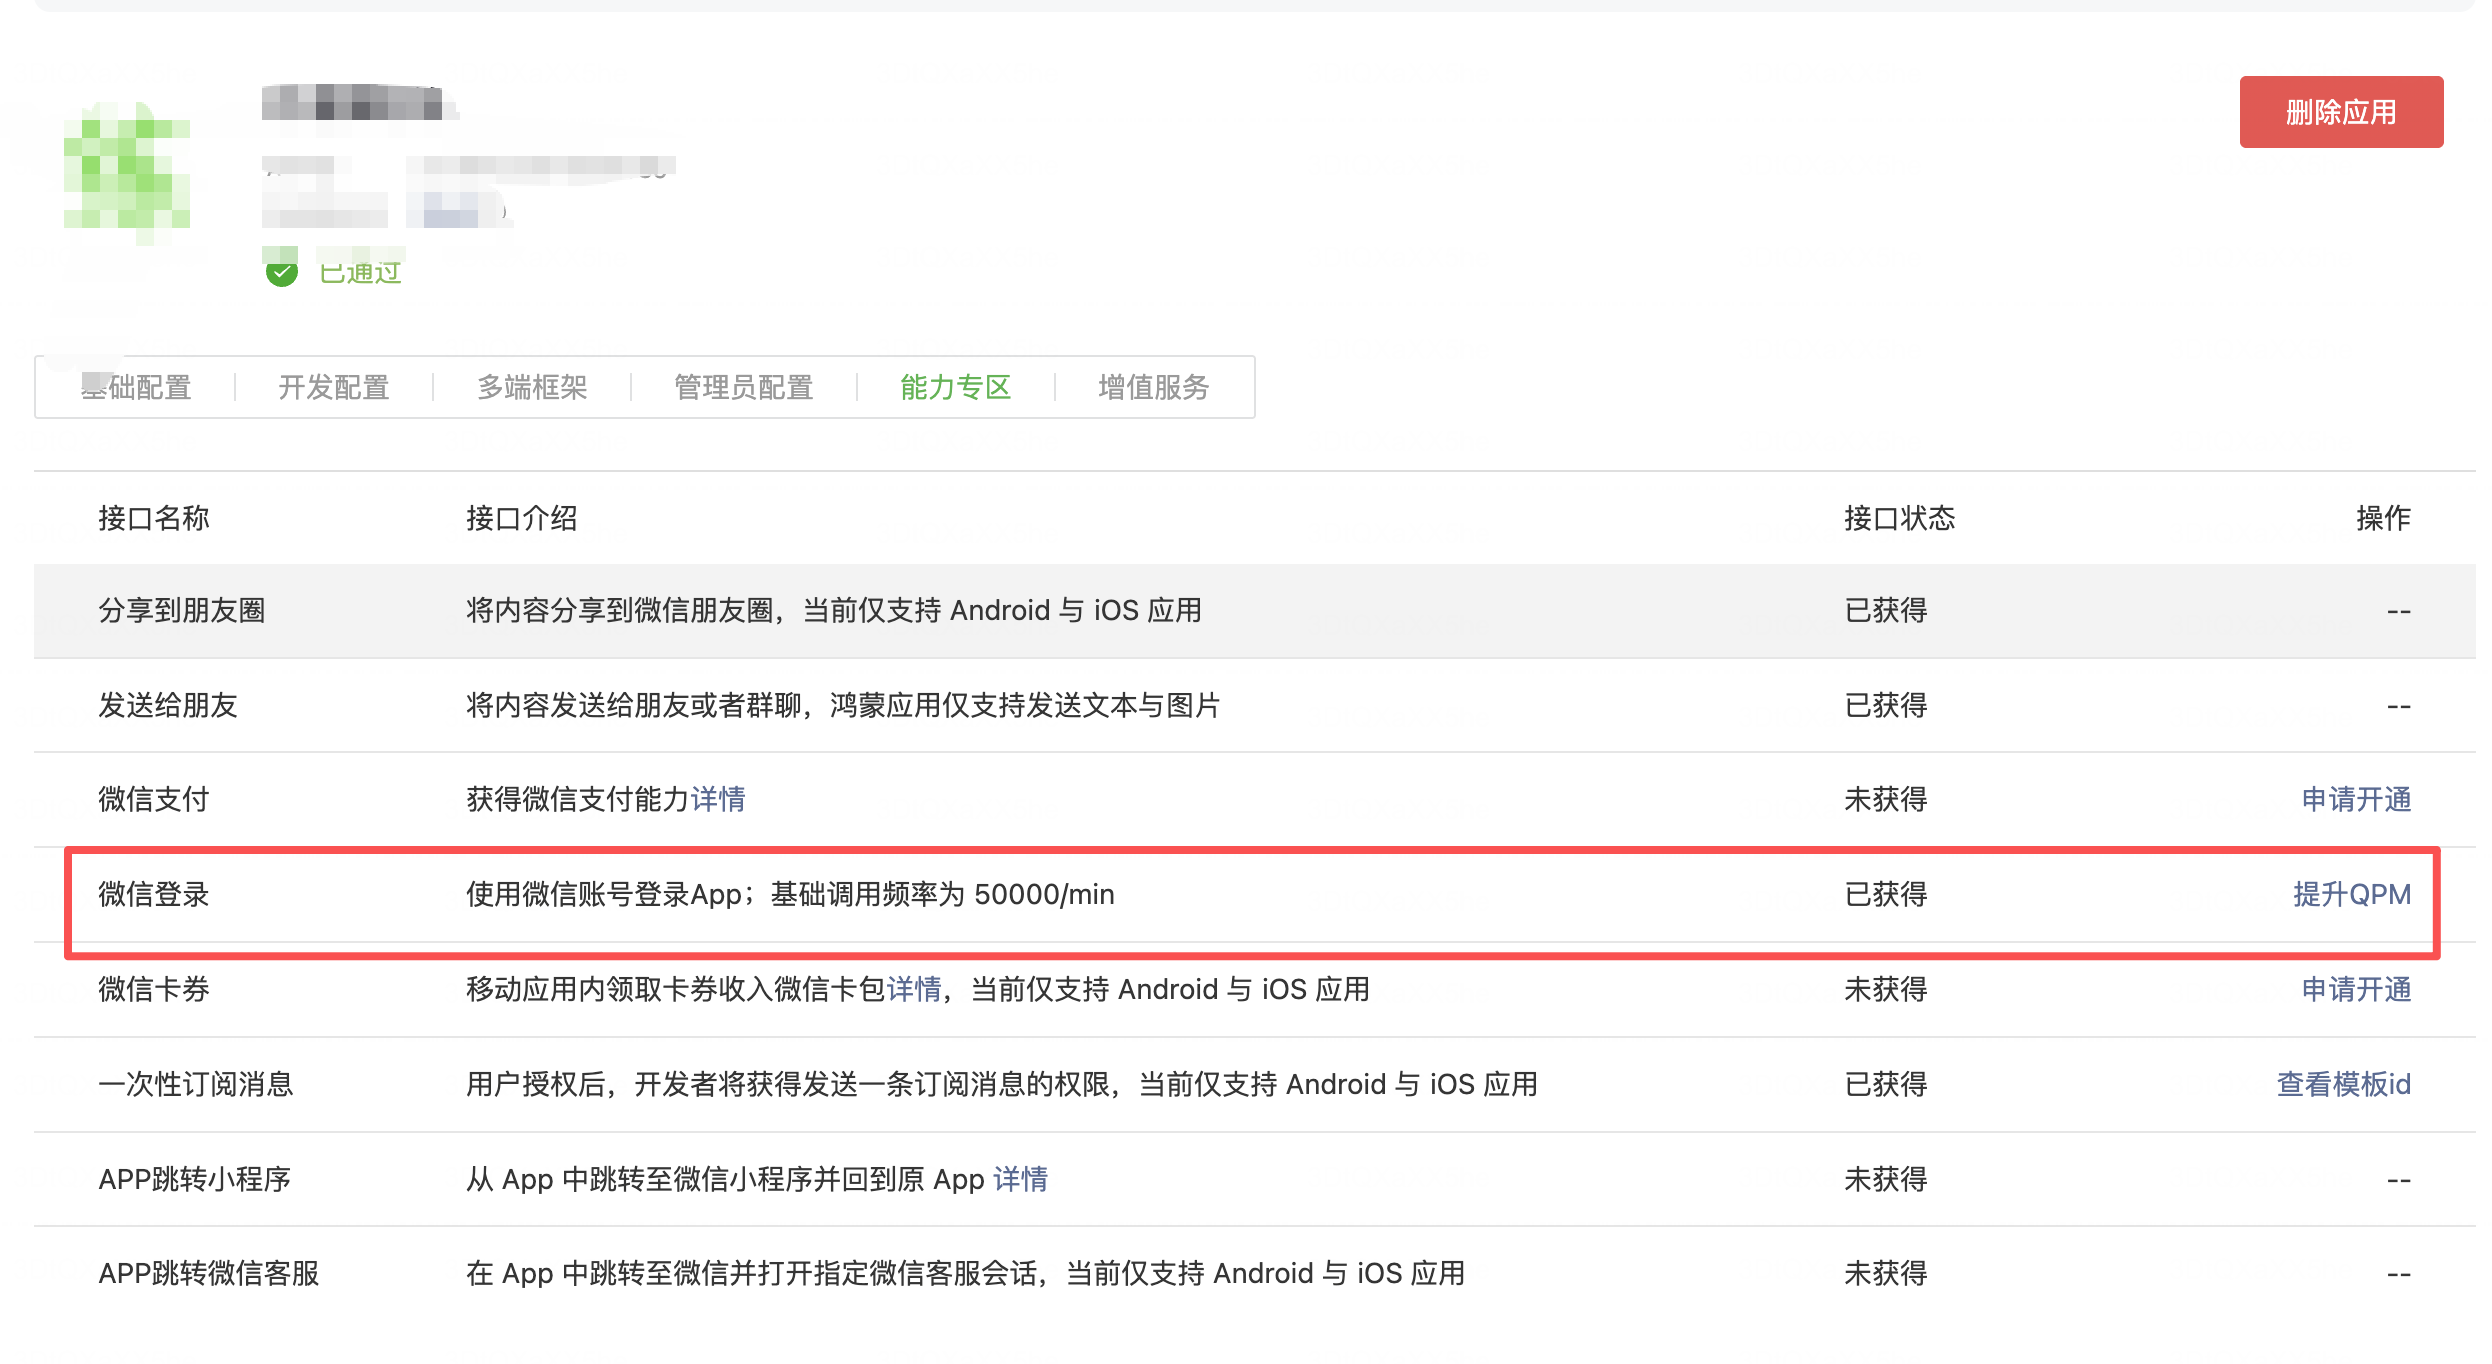Select the 多端框架 tab
This screenshot has width=2492, height=1364.
tap(532, 387)
